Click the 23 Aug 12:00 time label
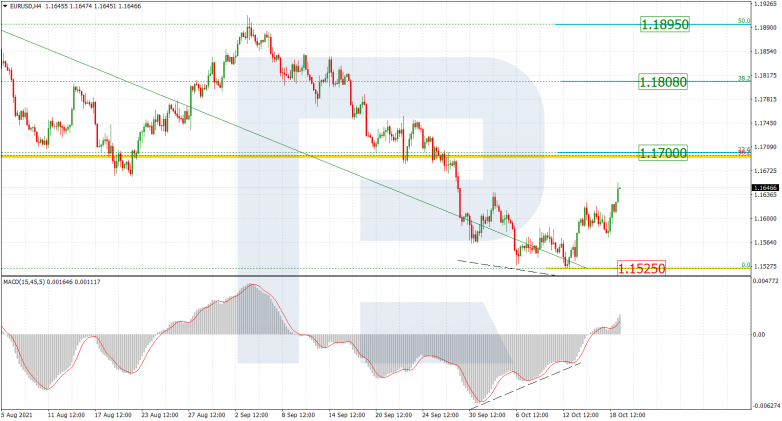The width and height of the screenshot is (782, 421). [160, 415]
